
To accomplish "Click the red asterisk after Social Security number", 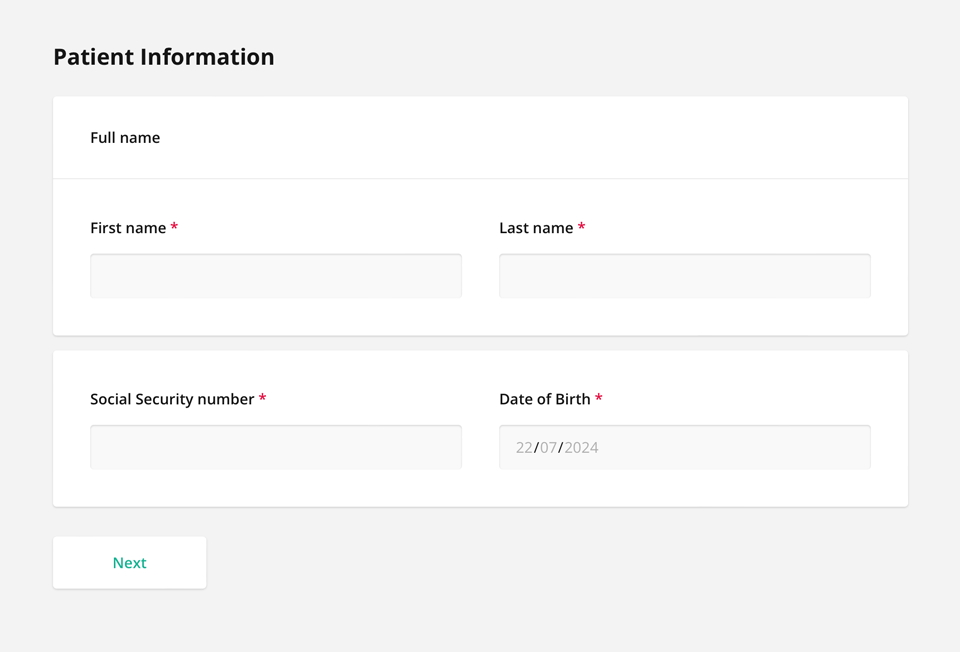I will tap(263, 398).
